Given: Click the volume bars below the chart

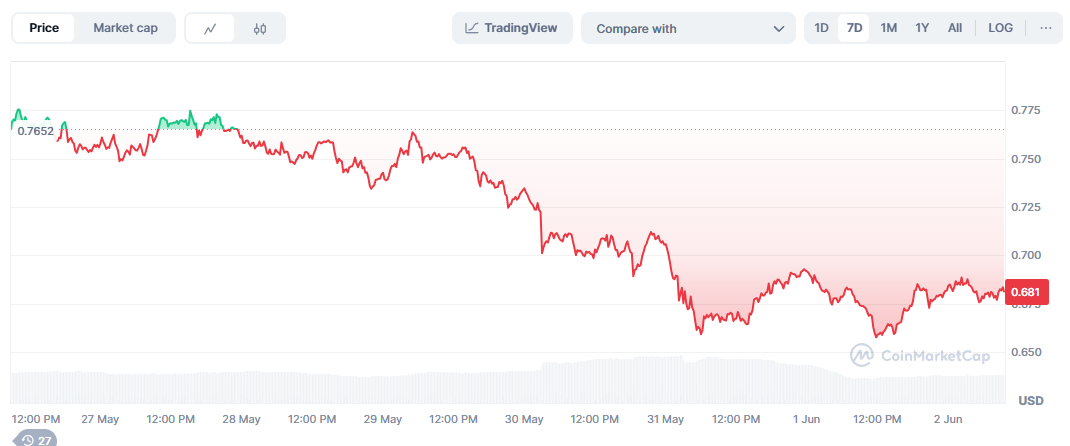Looking at the screenshot, I should click(500, 382).
